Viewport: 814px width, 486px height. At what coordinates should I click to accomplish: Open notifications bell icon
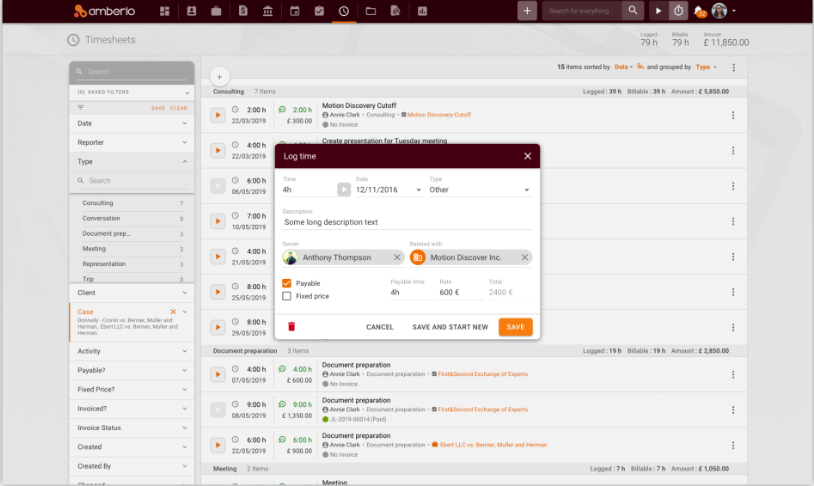point(699,11)
